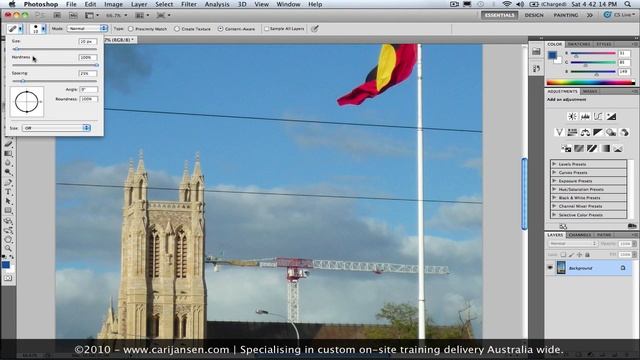The image size is (640, 360).
Task: Switch to the Channels tab
Action: click(x=580, y=235)
